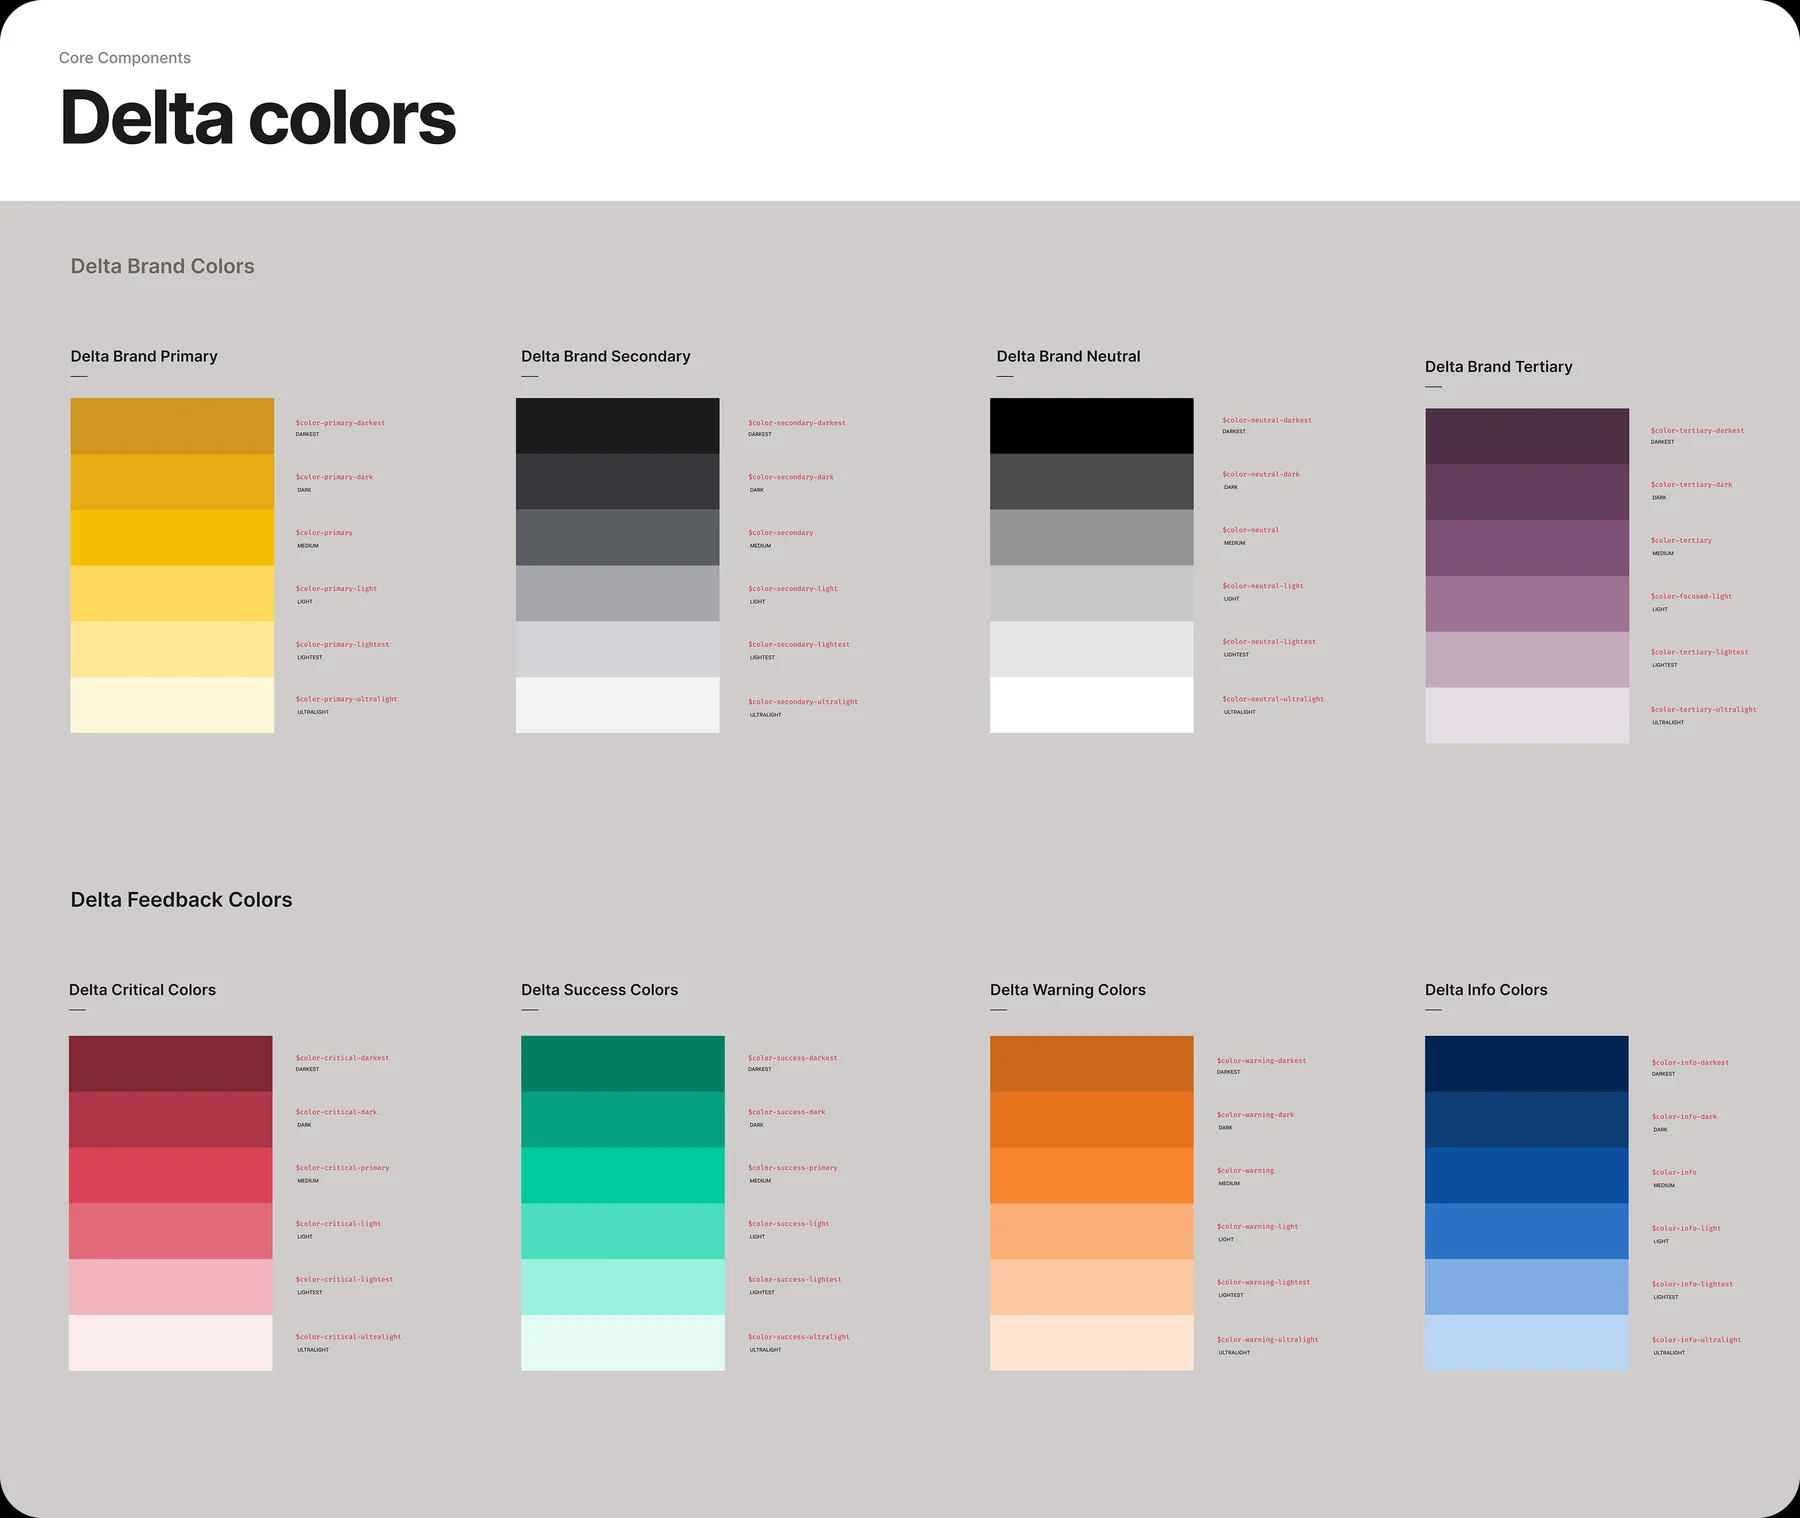Click the Core Components breadcrumb text
Viewport: 1800px width, 1518px height.
pyautogui.click(x=124, y=58)
